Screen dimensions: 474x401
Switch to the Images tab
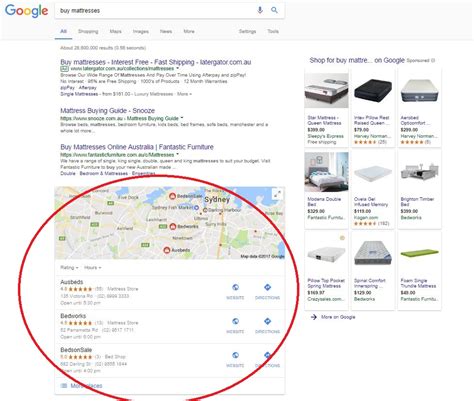click(x=141, y=31)
